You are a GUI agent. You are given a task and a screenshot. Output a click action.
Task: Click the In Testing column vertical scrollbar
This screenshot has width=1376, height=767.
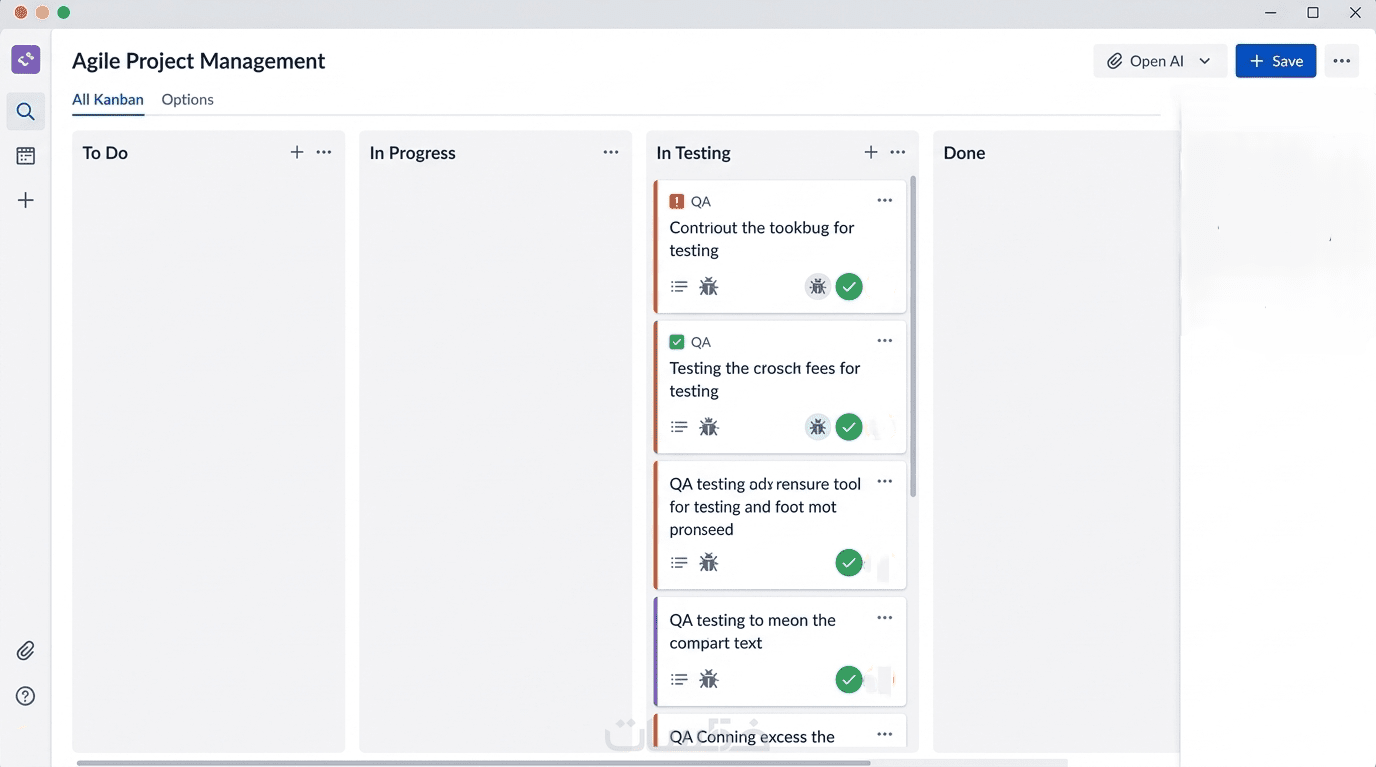pyautogui.click(x=913, y=340)
